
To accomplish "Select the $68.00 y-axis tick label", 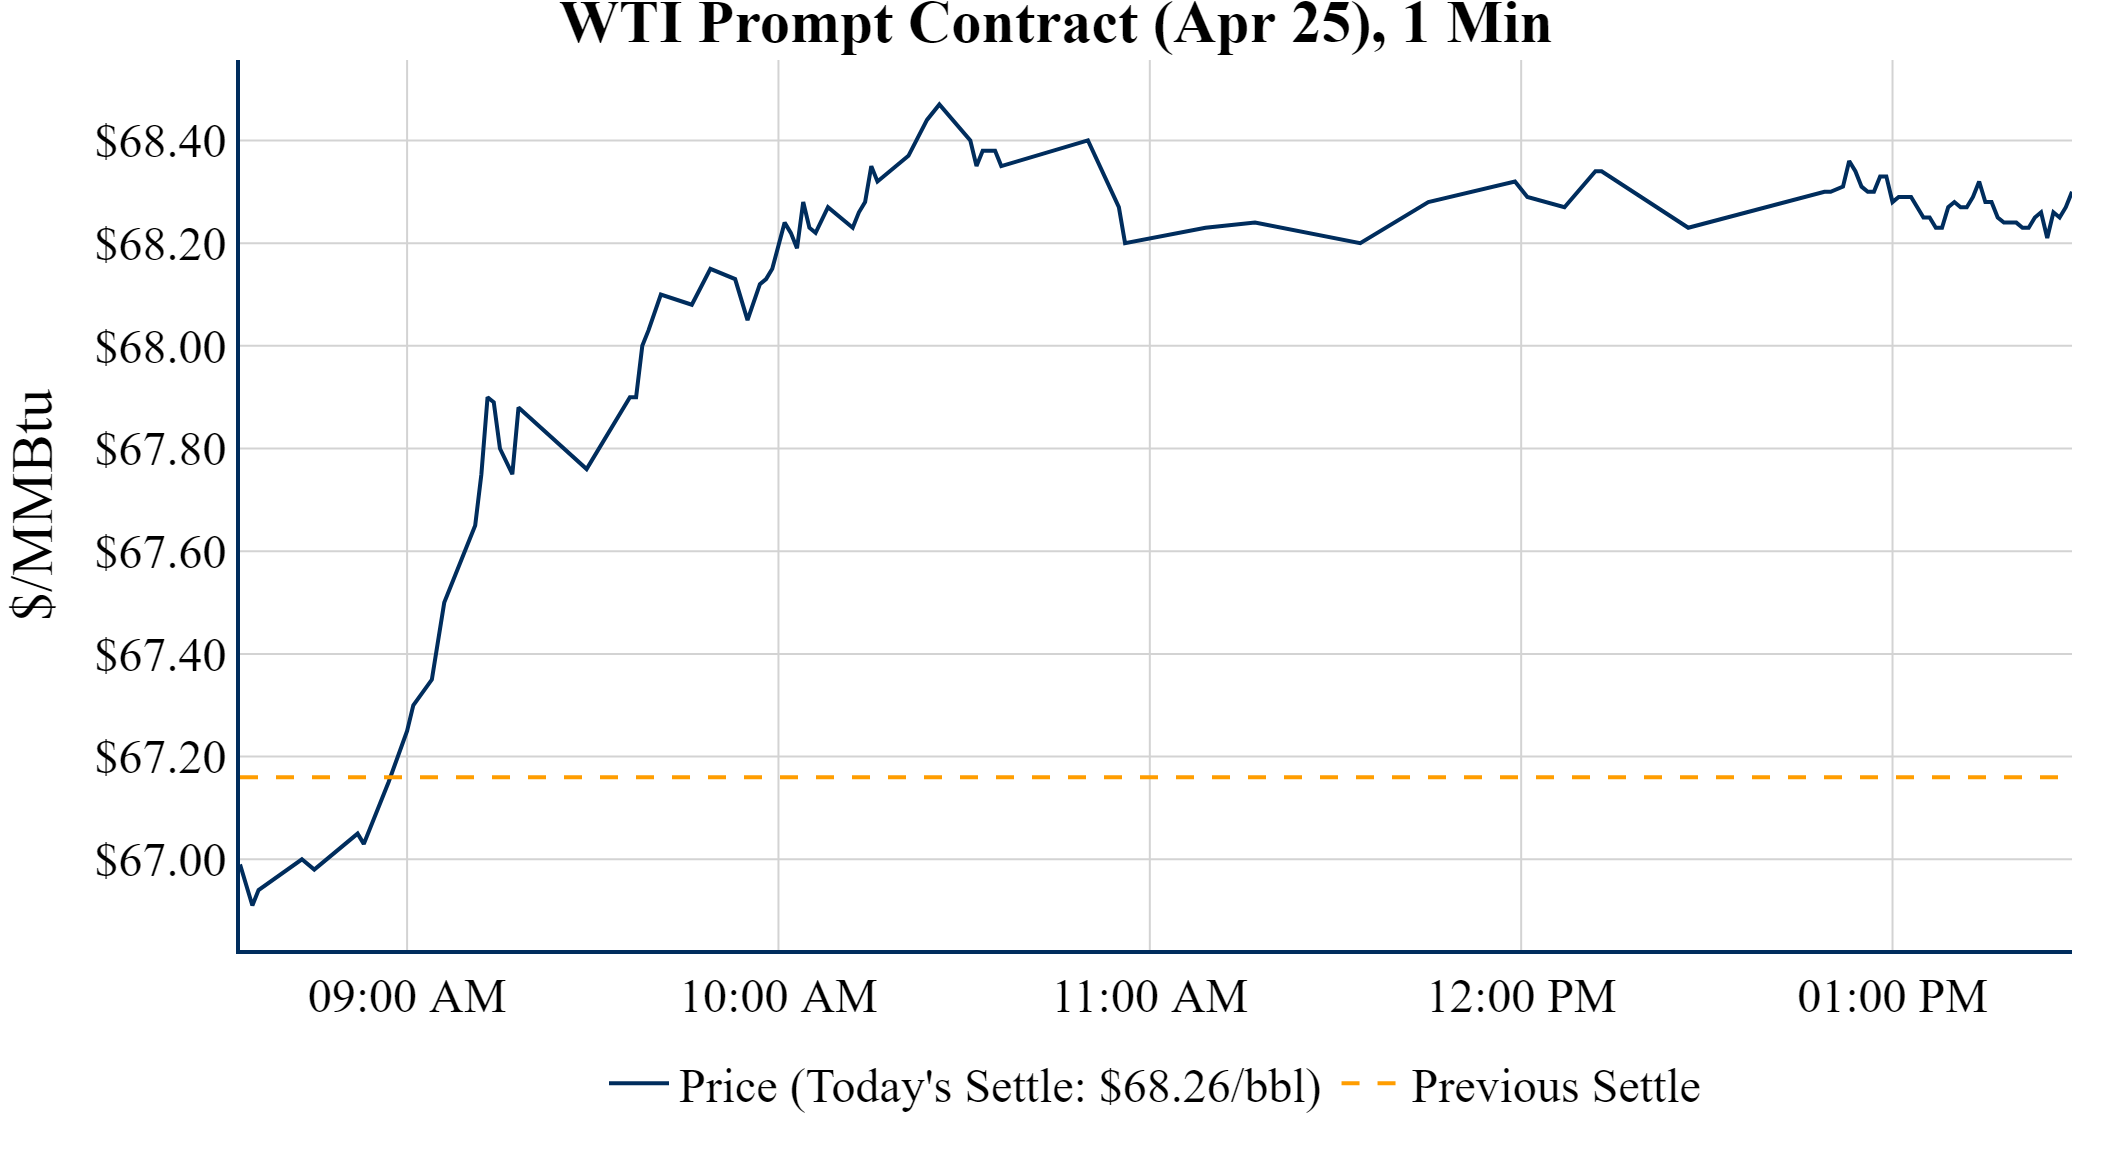I will pyautogui.click(x=160, y=347).
